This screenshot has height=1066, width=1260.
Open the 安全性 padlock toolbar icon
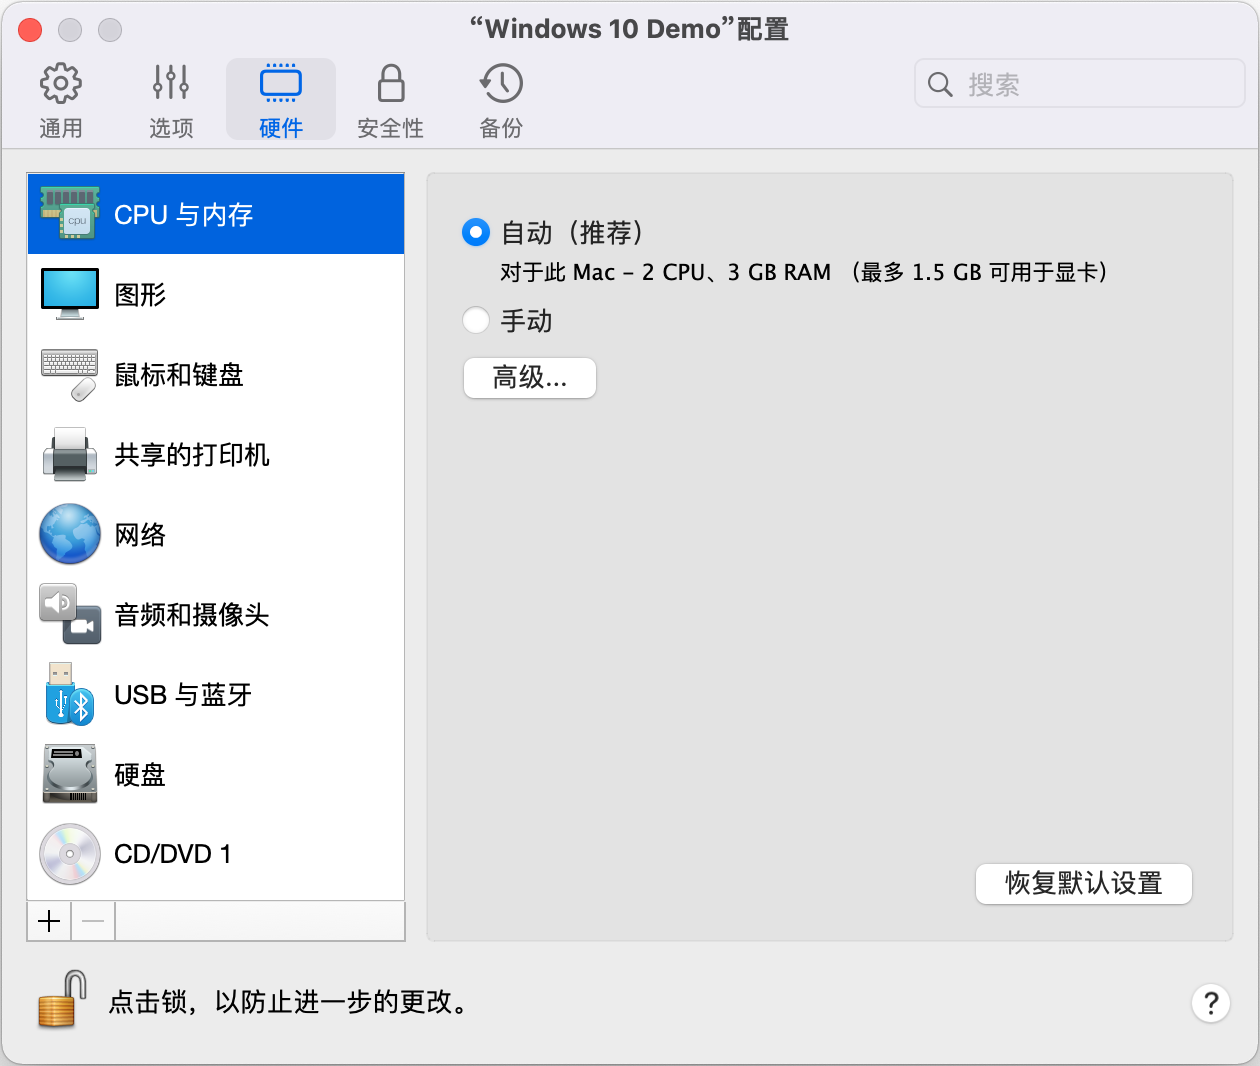coord(391,83)
